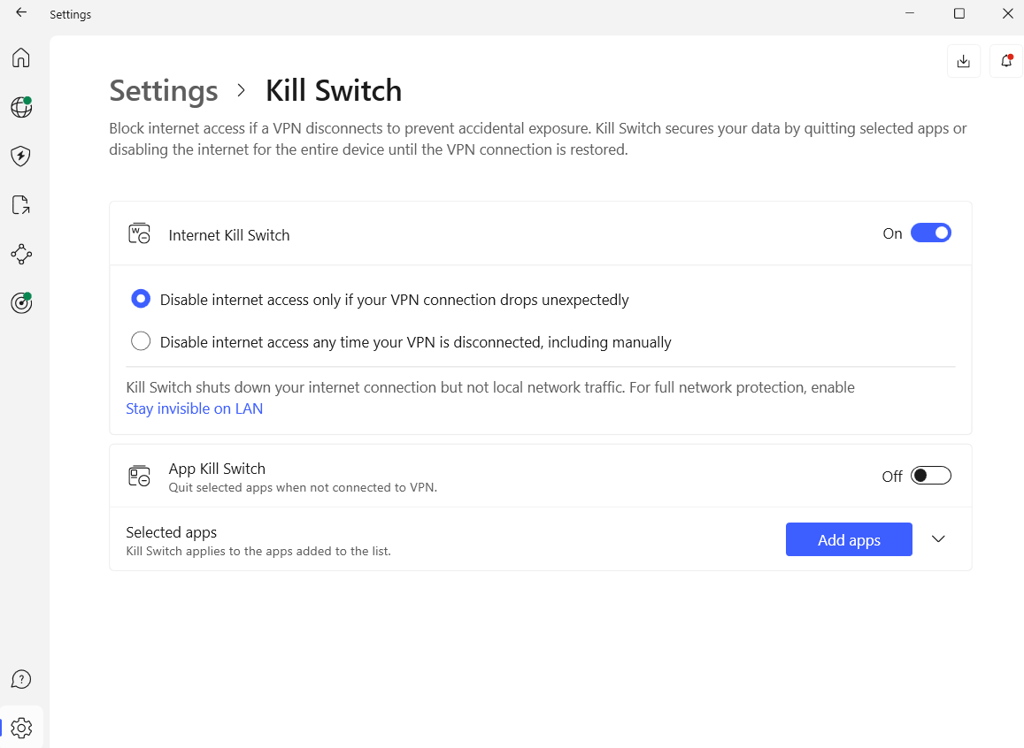Click 'Quit selected apps when not connected' text
This screenshot has height=748, width=1024.
pyautogui.click(x=303, y=487)
